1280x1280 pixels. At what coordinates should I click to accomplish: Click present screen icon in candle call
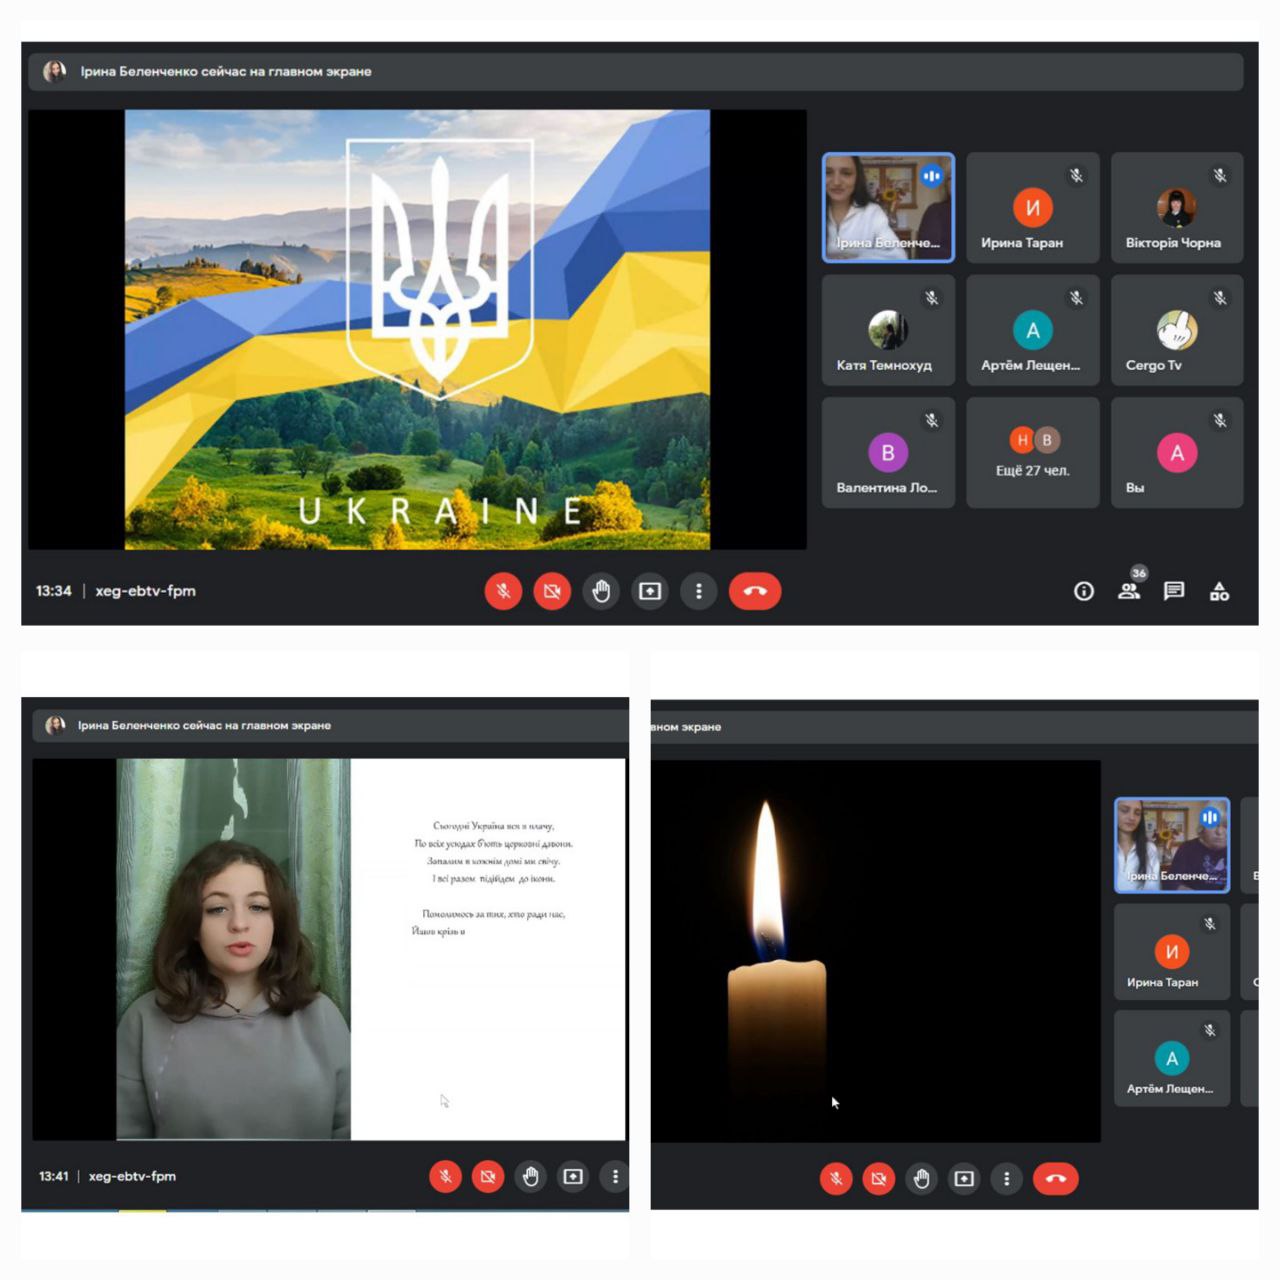pyautogui.click(x=964, y=1179)
